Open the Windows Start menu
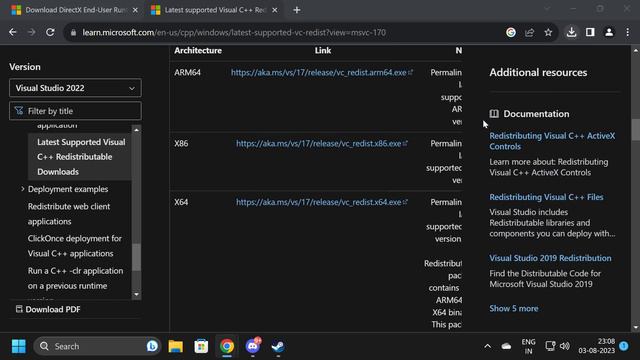The width and height of the screenshot is (640, 360). tap(18, 346)
